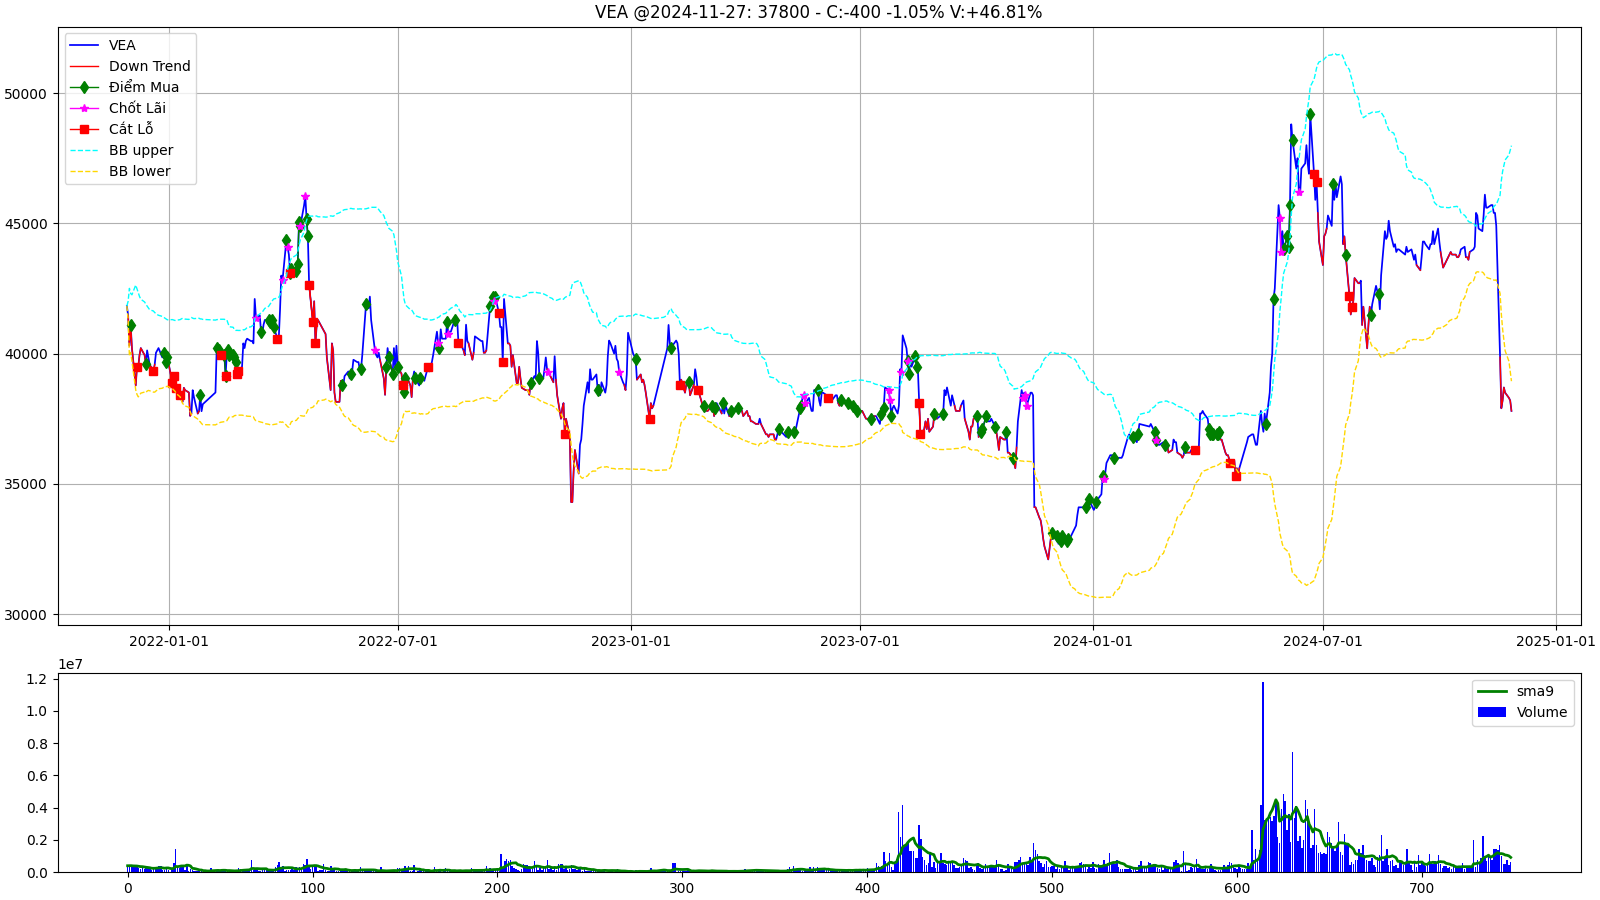
Task: Select the VEA legend entry
Action: point(122,45)
